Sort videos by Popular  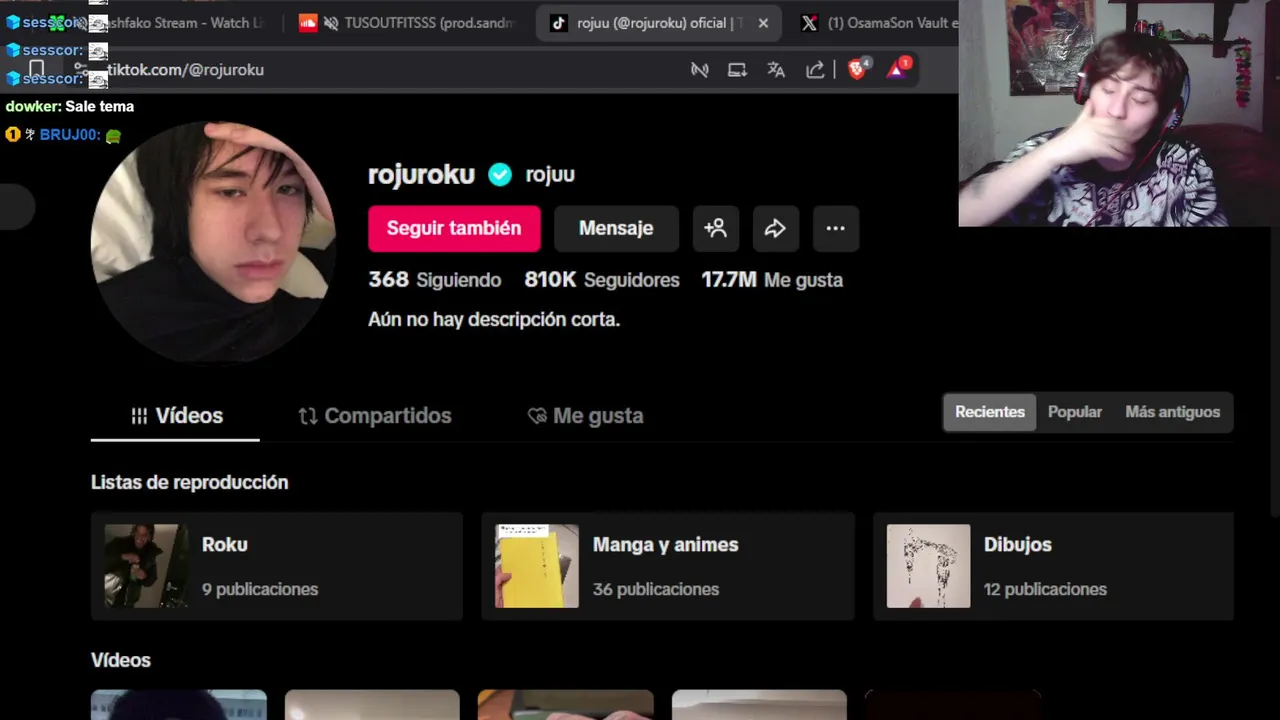click(1075, 412)
